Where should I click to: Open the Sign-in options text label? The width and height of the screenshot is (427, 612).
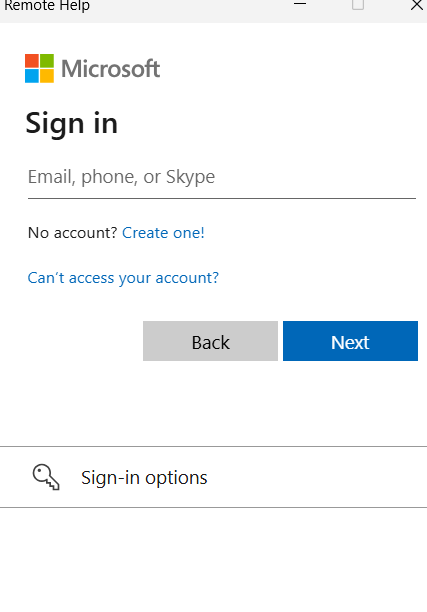[144, 478]
